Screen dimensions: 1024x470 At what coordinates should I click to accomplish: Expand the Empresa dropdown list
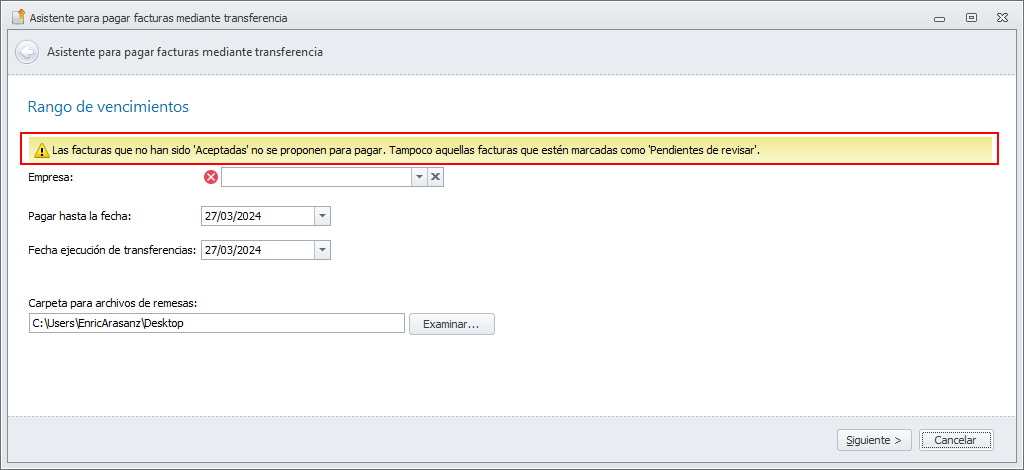pyautogui.click(x=419, y=177)
